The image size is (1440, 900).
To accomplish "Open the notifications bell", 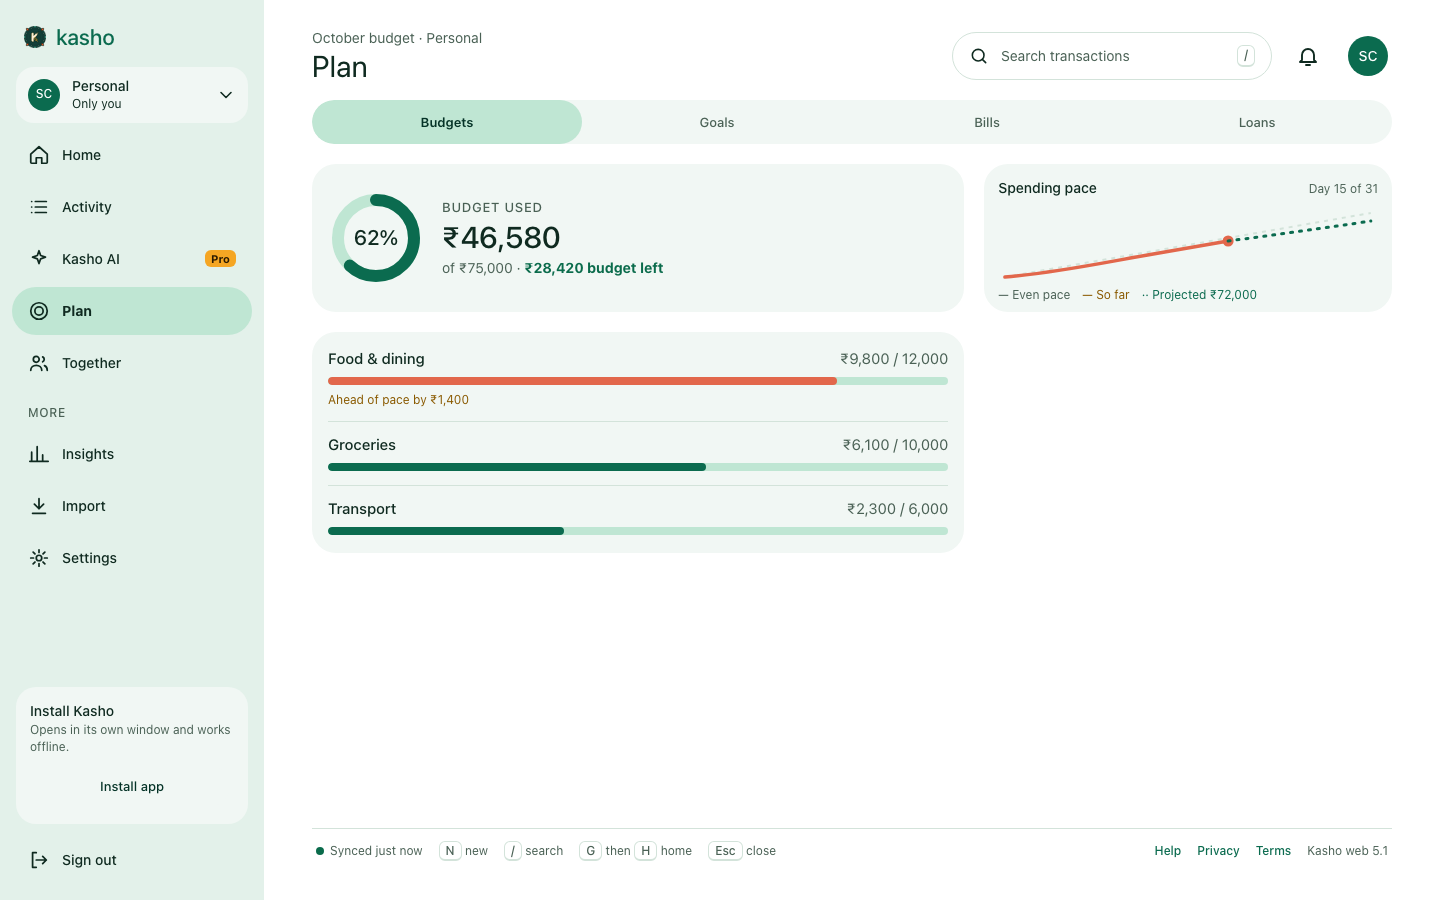I will tap(1308, 56).
